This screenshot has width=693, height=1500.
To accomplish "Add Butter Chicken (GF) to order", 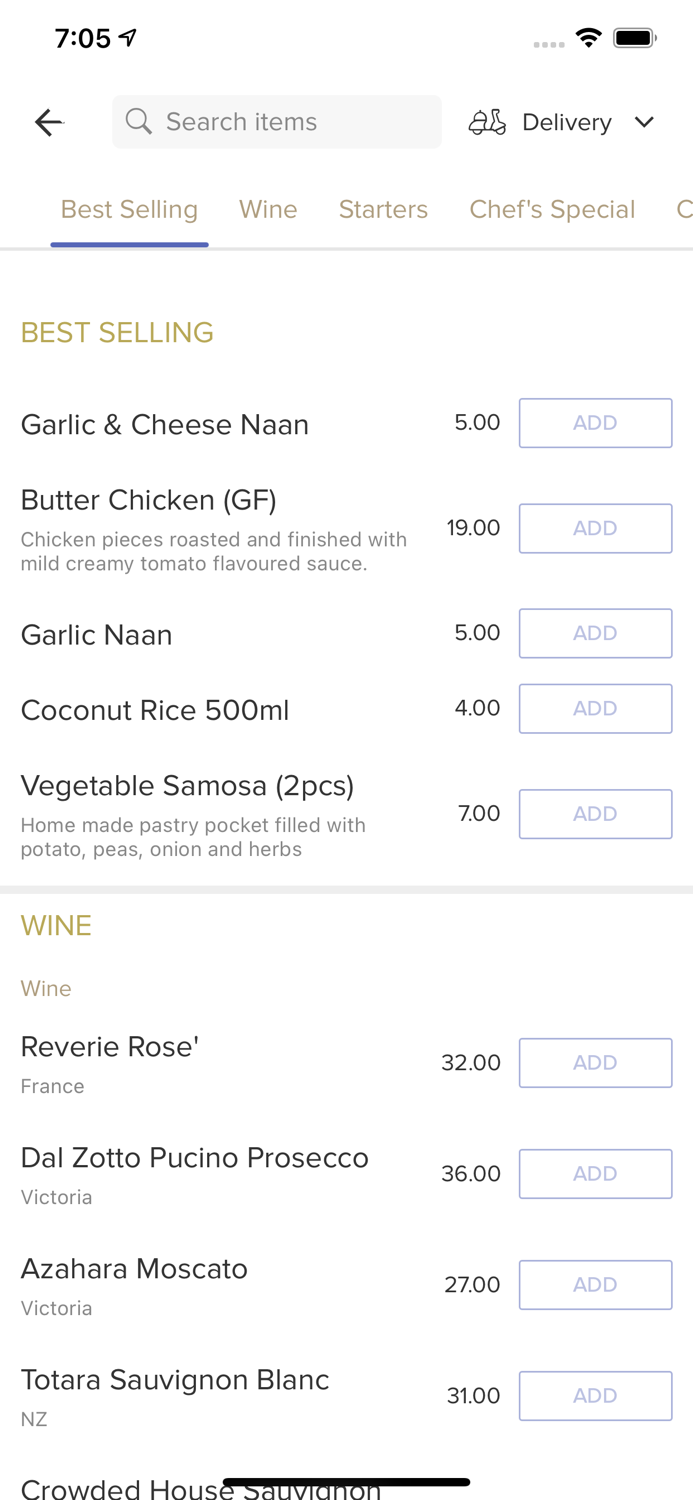I will point(595,528).
